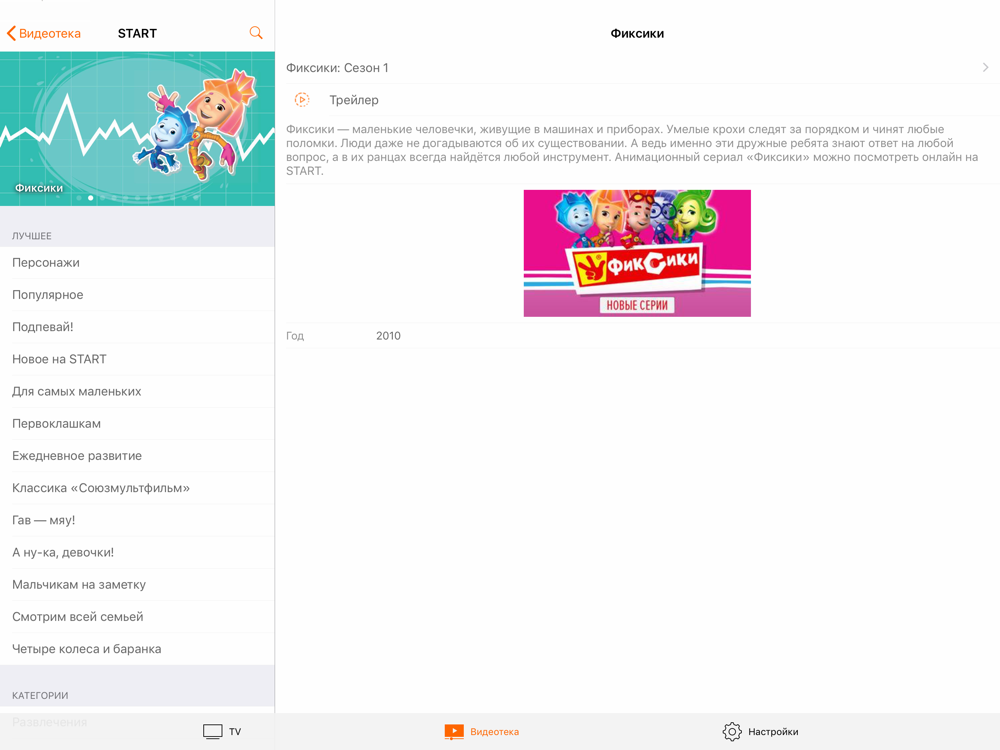The image size is (1000, 750).
Task: Open the Популярное list
Action: click(137, 295)
